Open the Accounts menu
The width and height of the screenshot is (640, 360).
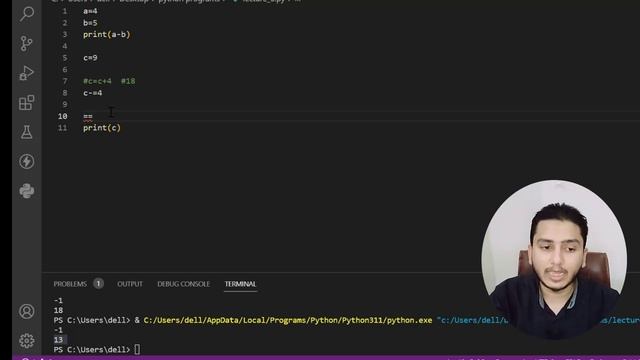coord(27,311)
